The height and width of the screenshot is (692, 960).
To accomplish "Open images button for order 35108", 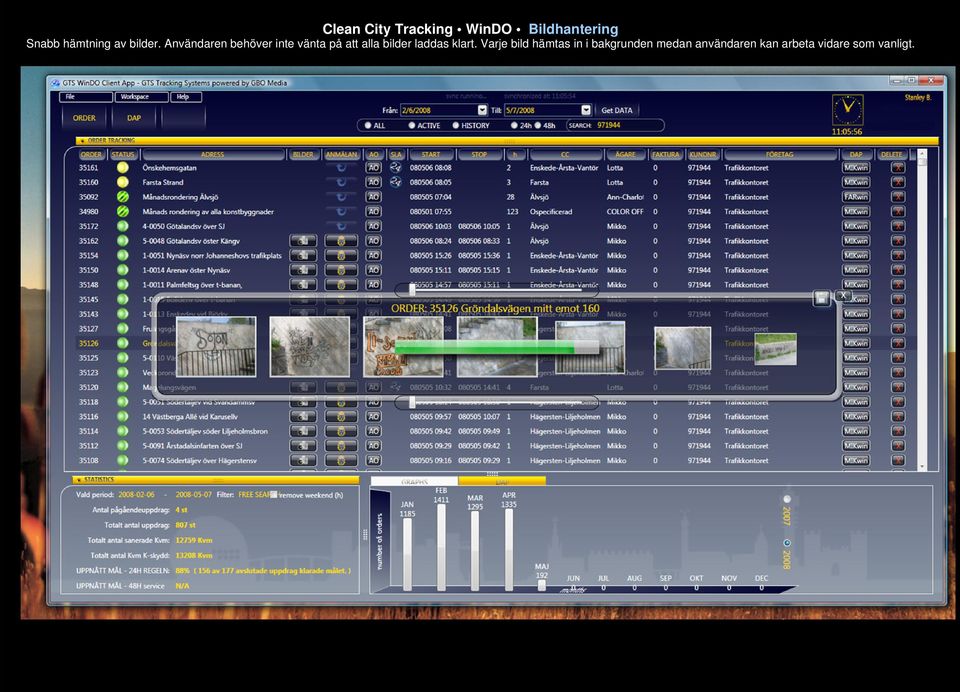I will click(x=303, y=461).
